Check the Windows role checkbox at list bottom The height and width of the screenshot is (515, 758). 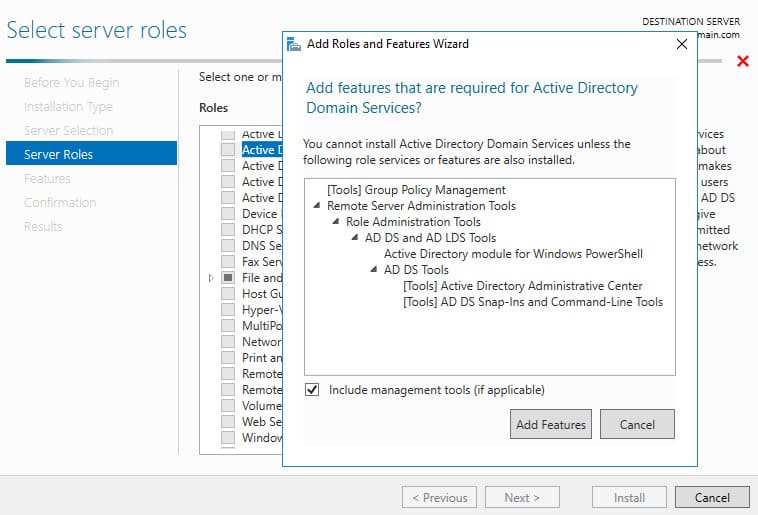point(228,437)
